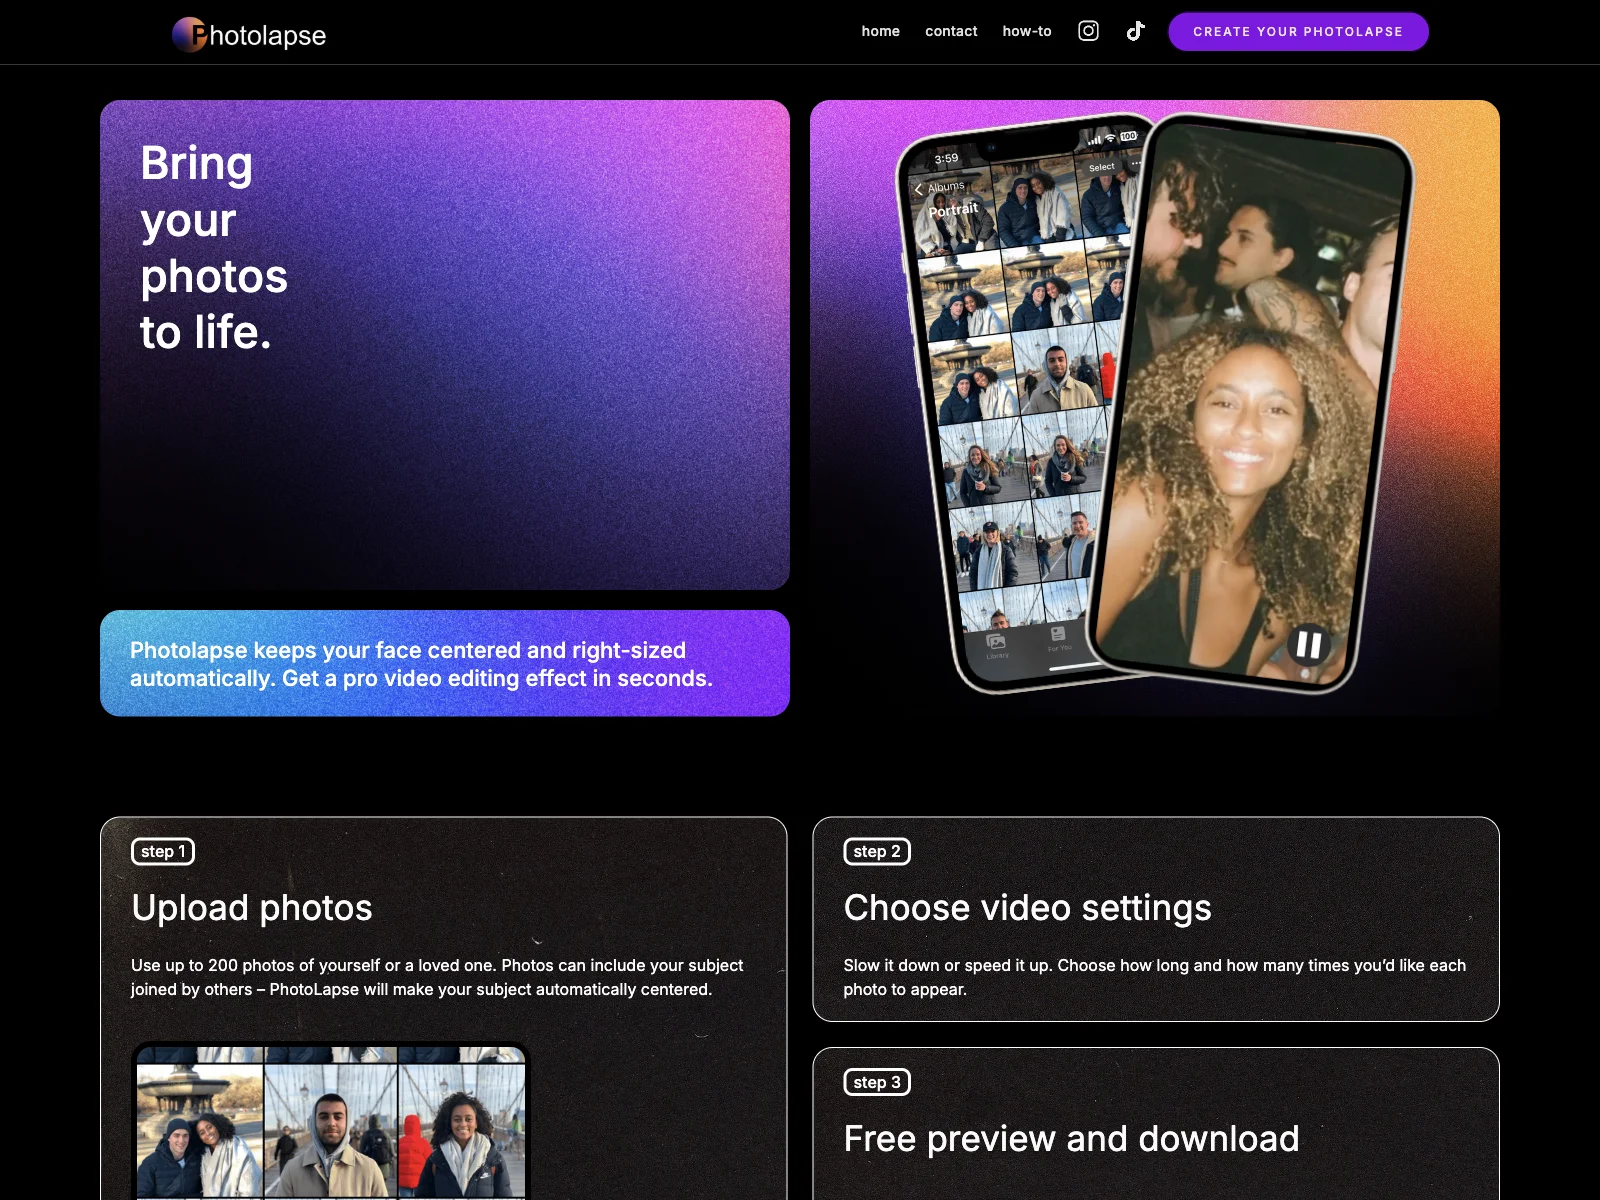
Task: Click Create Your Photolapse button
Action: tap(1298, 31)
